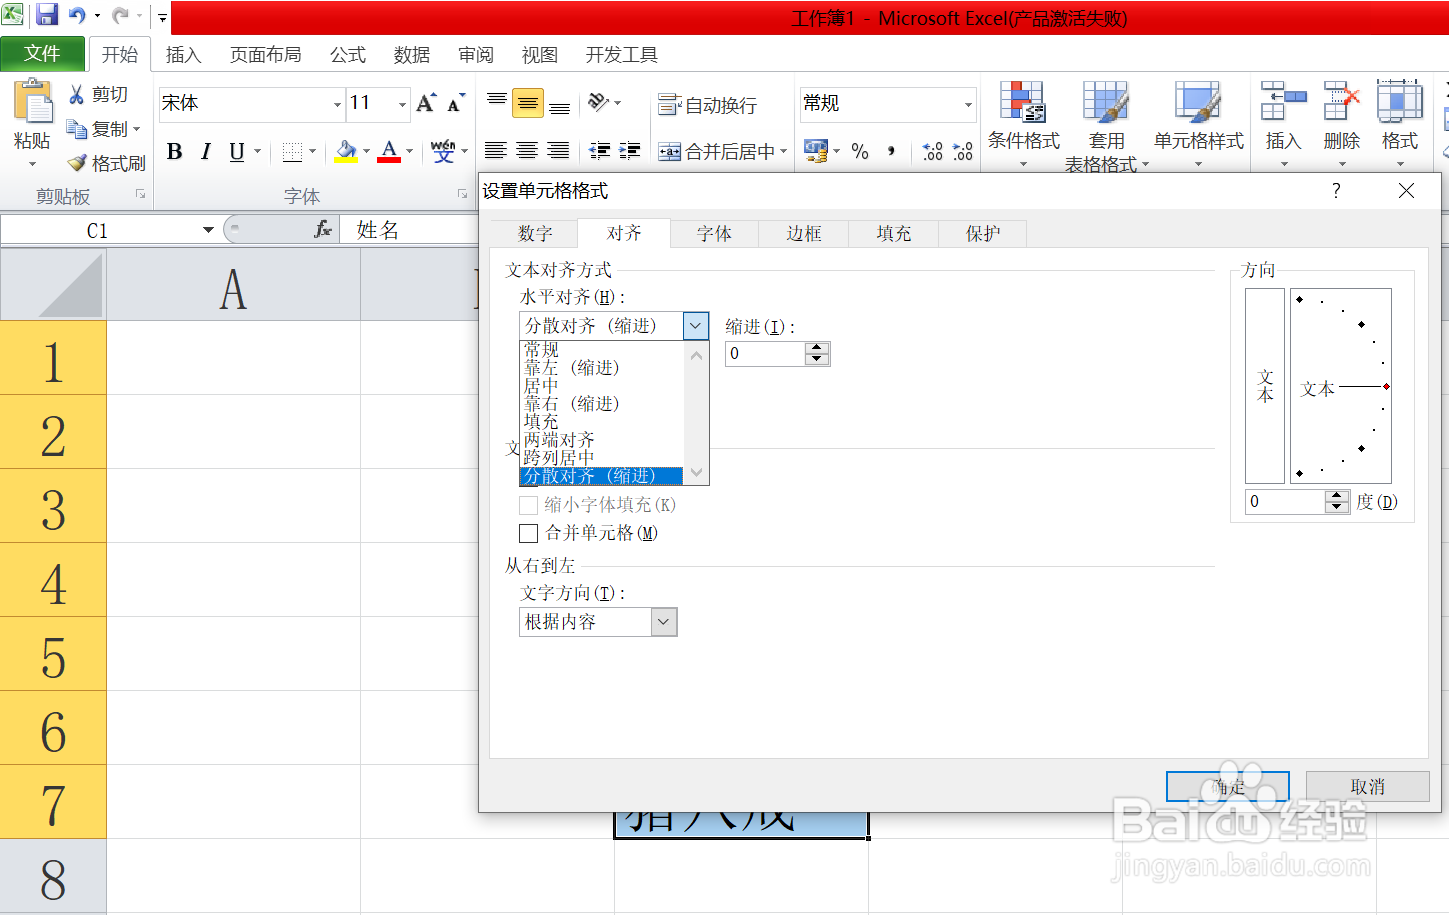Switch to the 保护 tab
Image resolution: width=1449 pixels, height=915 pixels.
pos(983,233)
